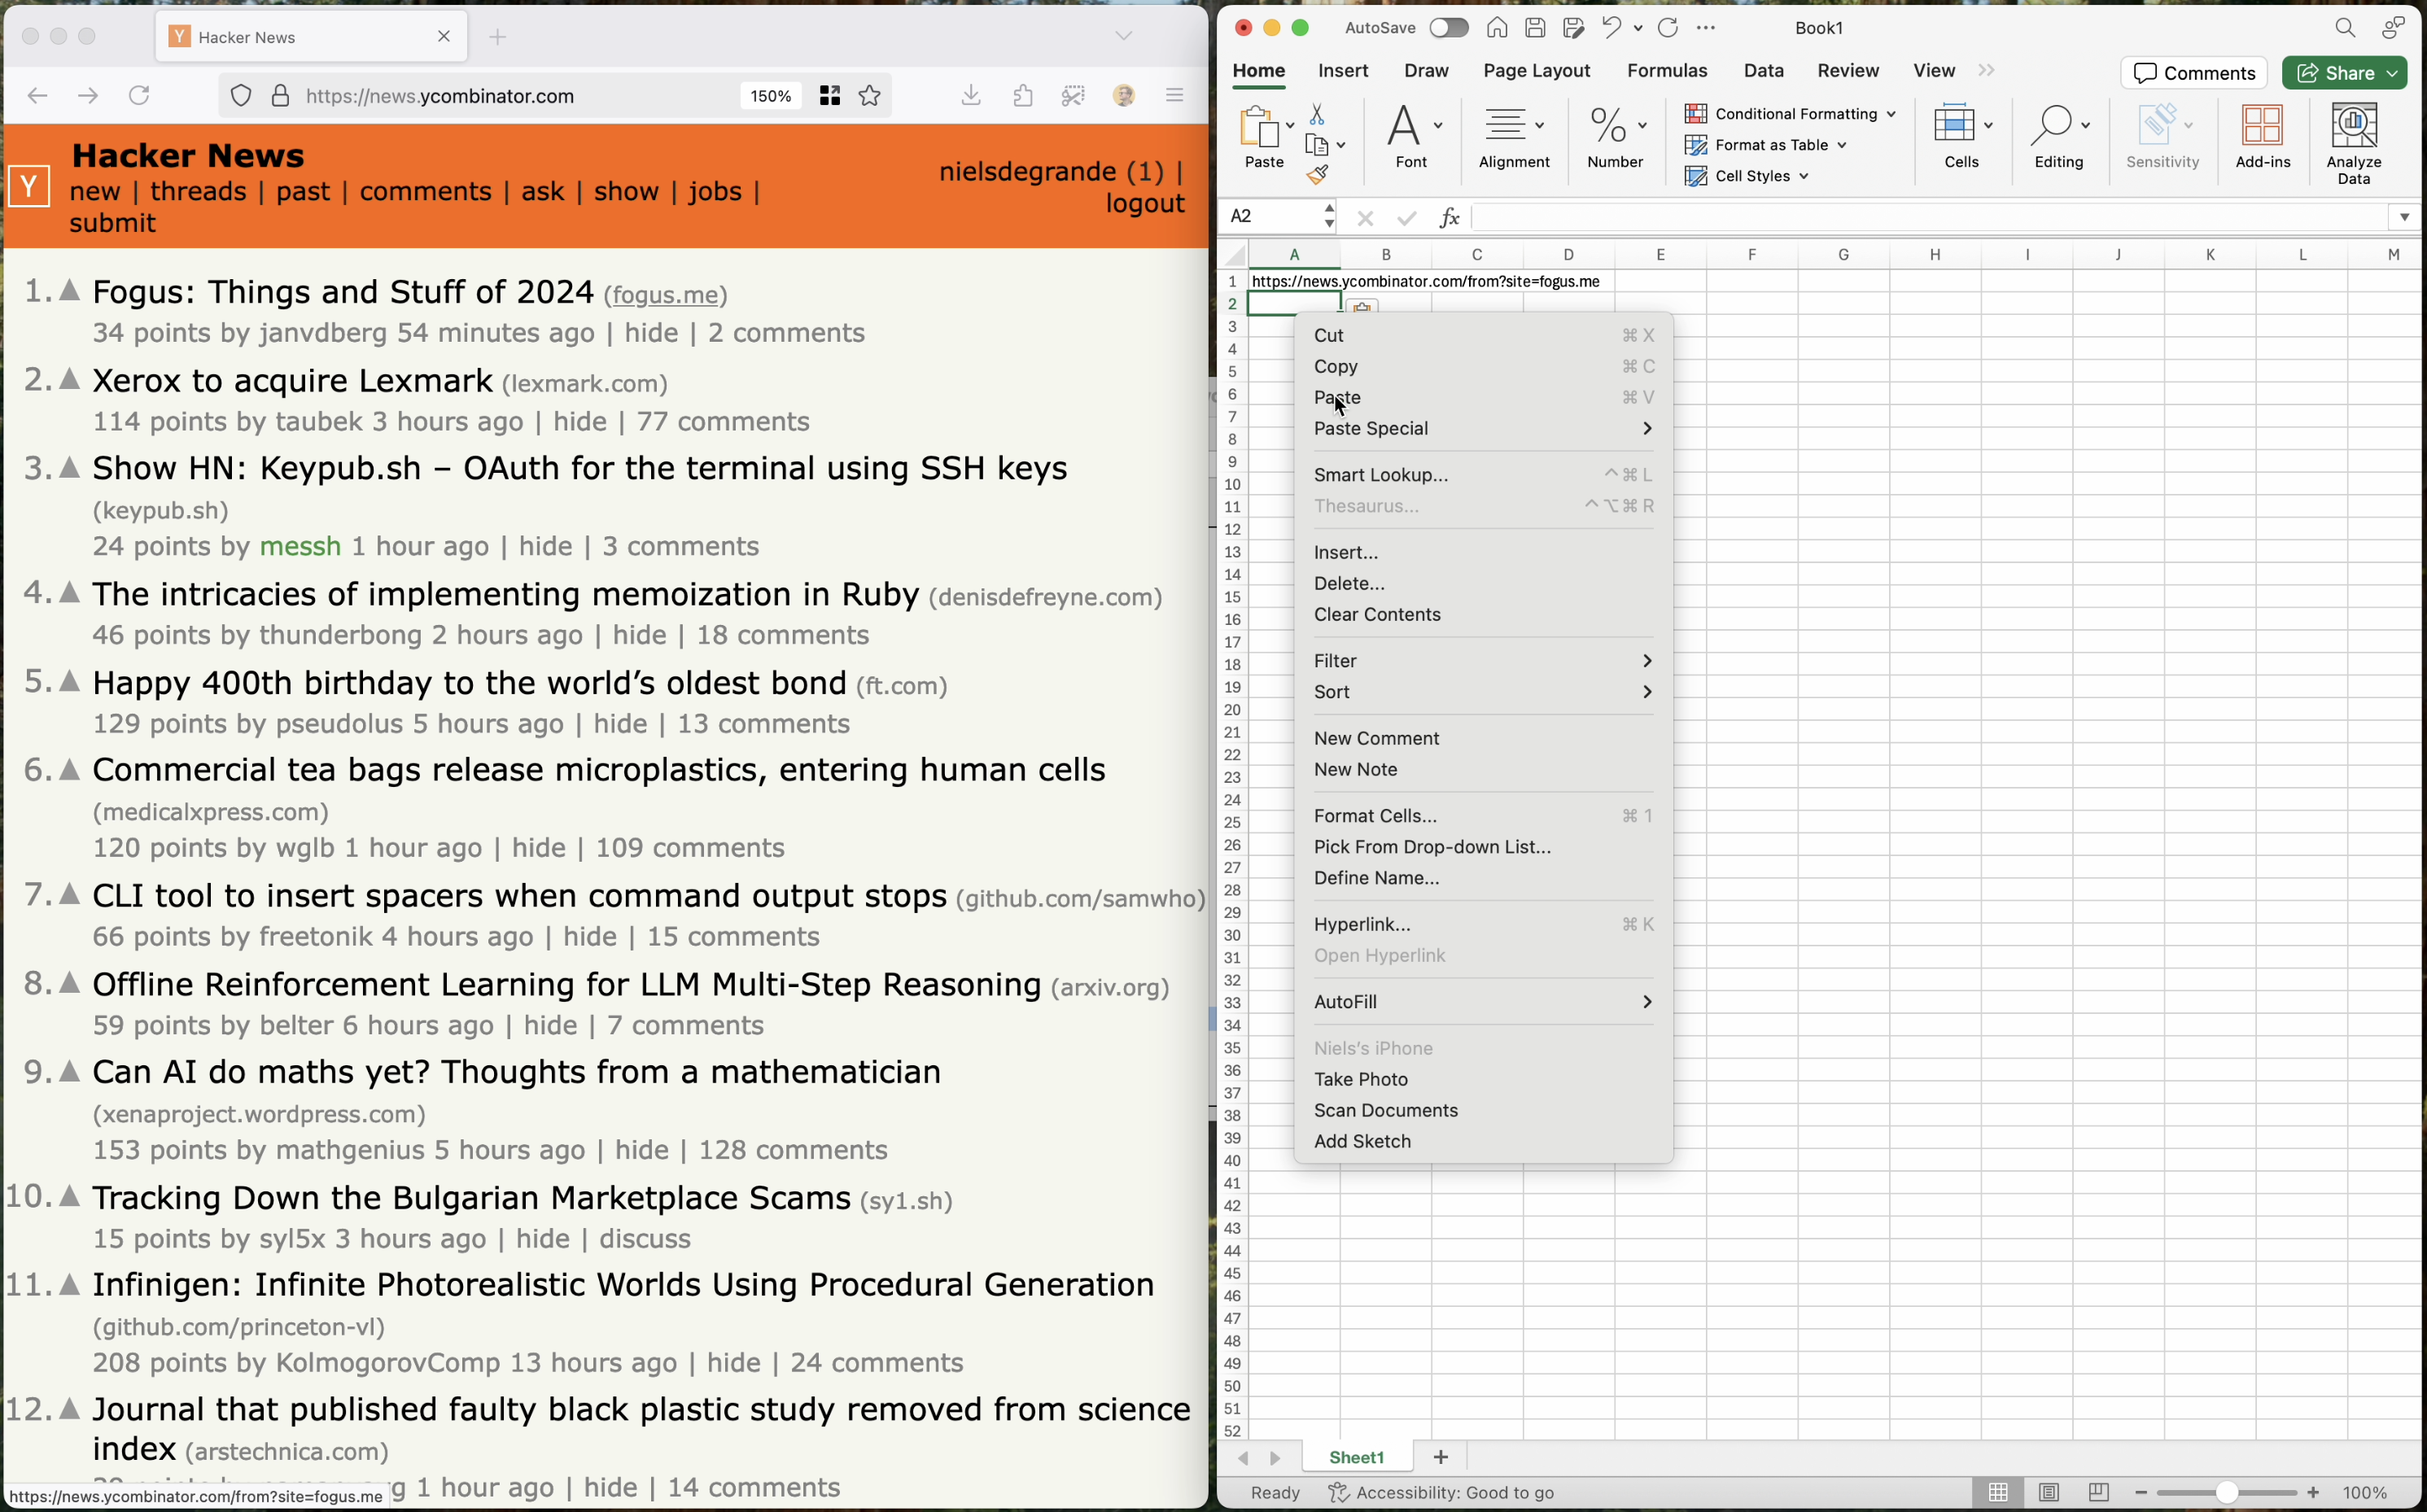The image size is (2427, 1512).
Task: Expand the AutoFill submenu
Action: point(1483,1001)
